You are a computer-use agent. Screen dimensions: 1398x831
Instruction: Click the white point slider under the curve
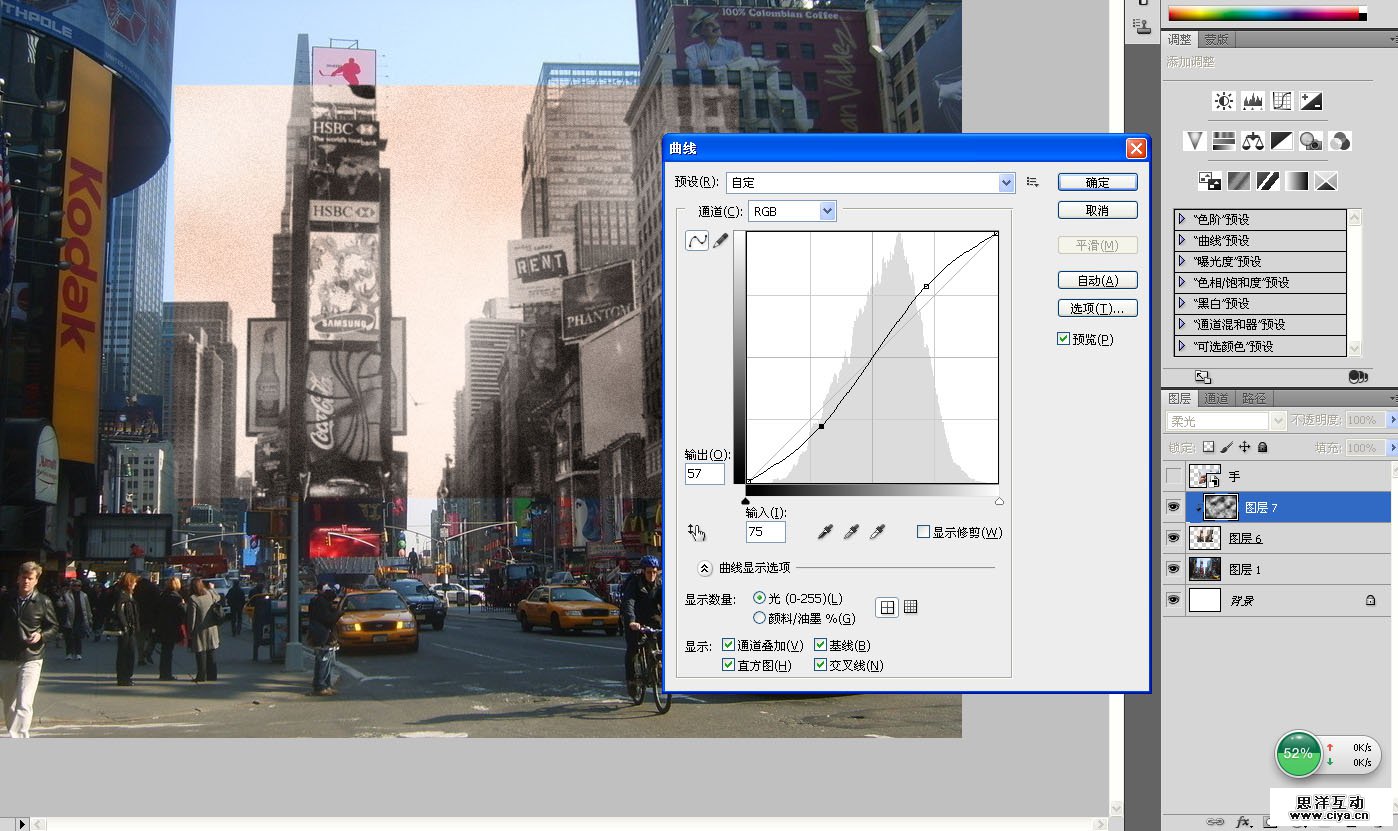pyautogui.click(x=999, y=501)
